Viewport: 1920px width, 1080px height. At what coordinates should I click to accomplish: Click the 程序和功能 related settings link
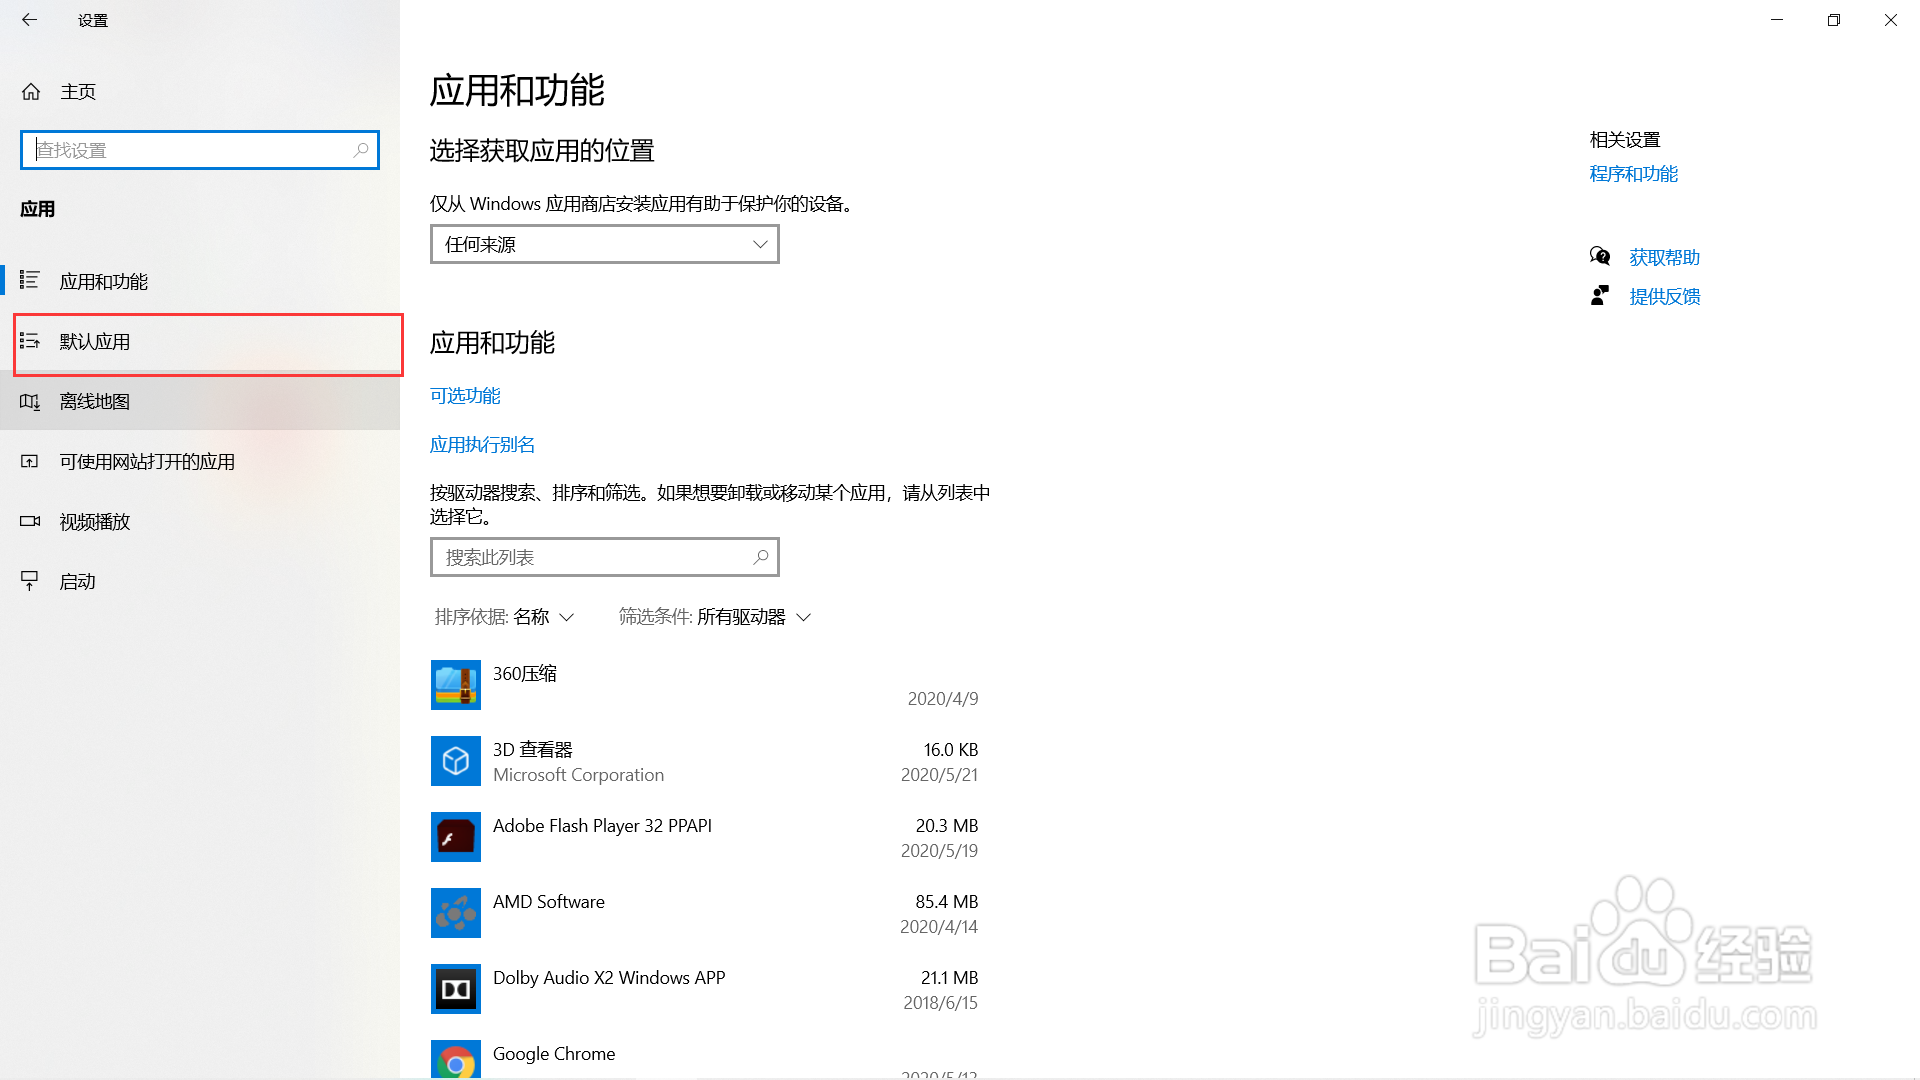pyautogui.click(x=1632, y=173)
